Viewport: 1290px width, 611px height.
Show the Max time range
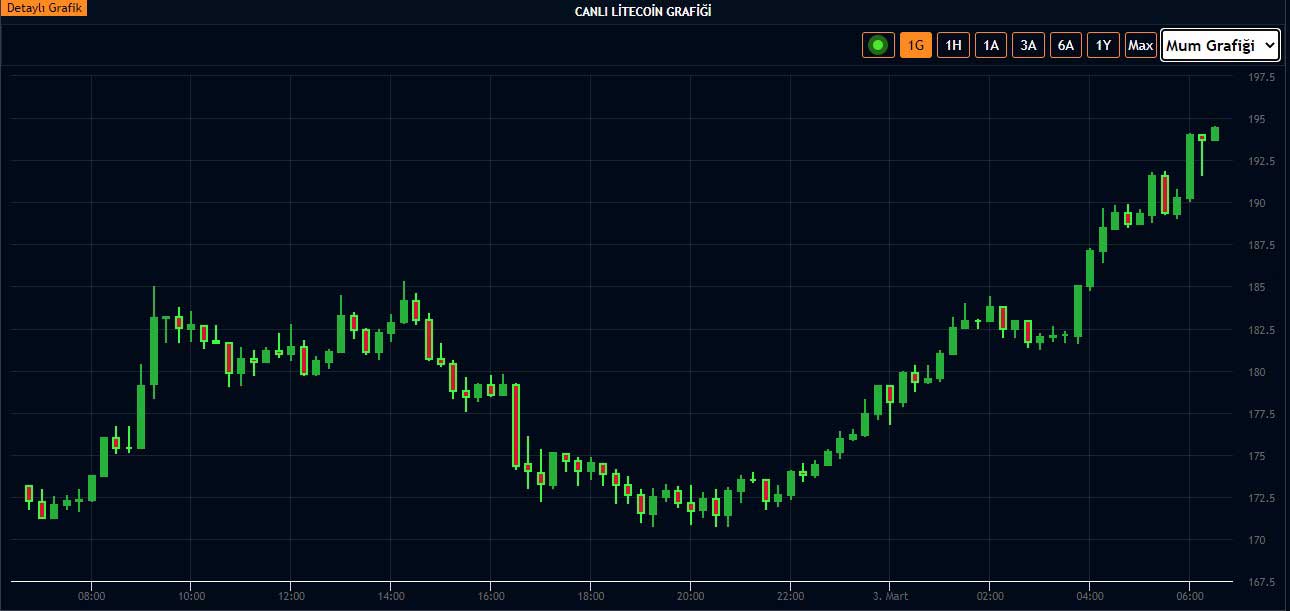[1141, 45]
